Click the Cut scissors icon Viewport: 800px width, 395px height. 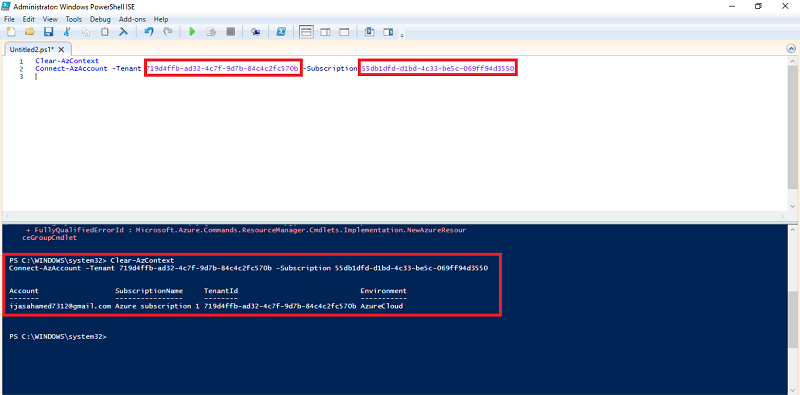[x=67, y=32]
